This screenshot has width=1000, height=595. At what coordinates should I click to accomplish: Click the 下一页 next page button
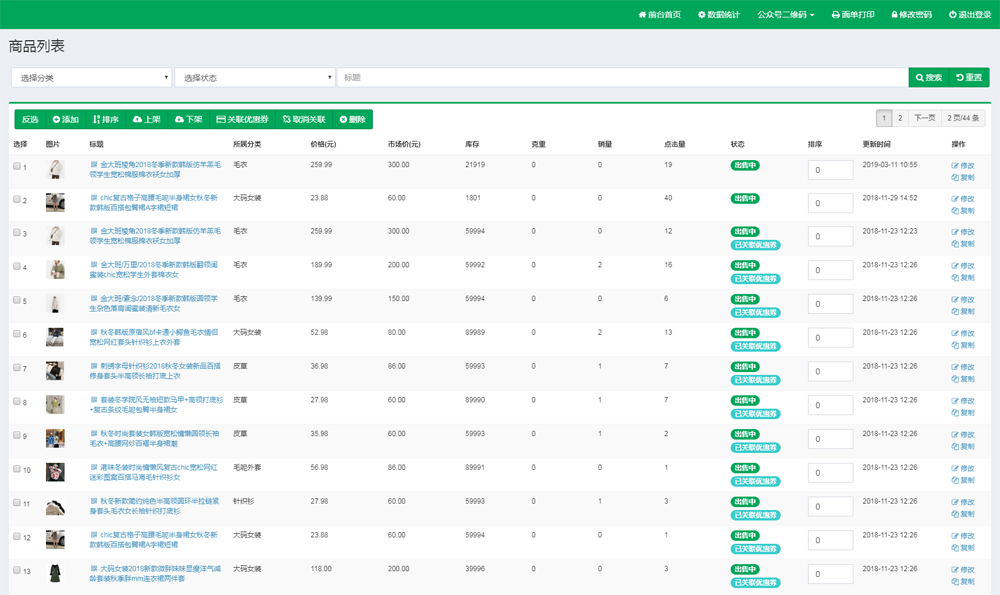[x=924, y=118]
